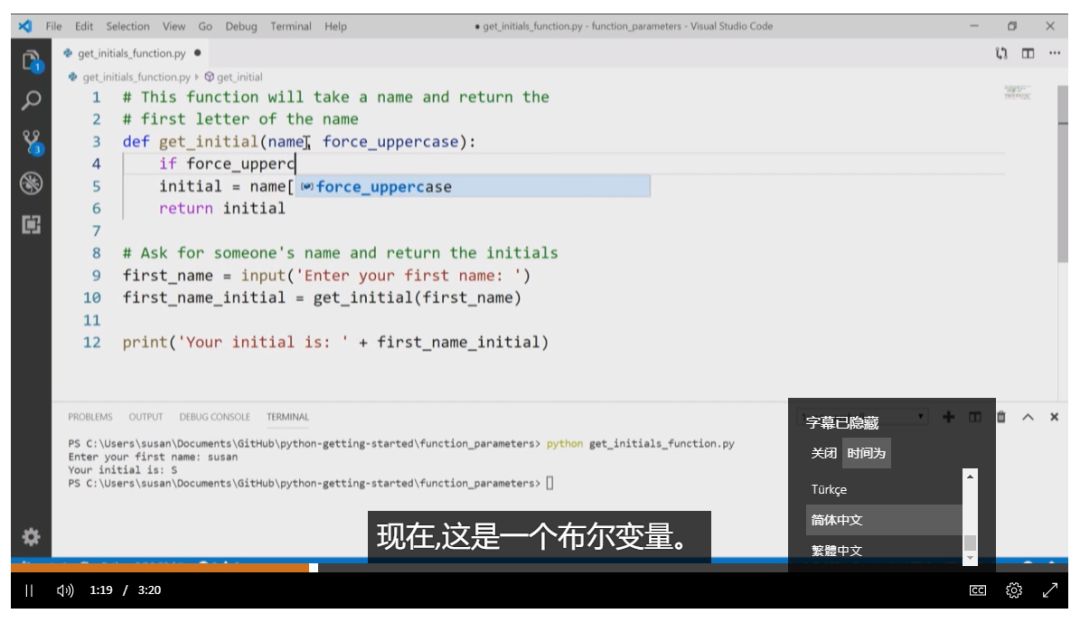1080x623 pixels.
Task: Close the terminal panel
Action: pyautogui.click(x=1054, y=416)
